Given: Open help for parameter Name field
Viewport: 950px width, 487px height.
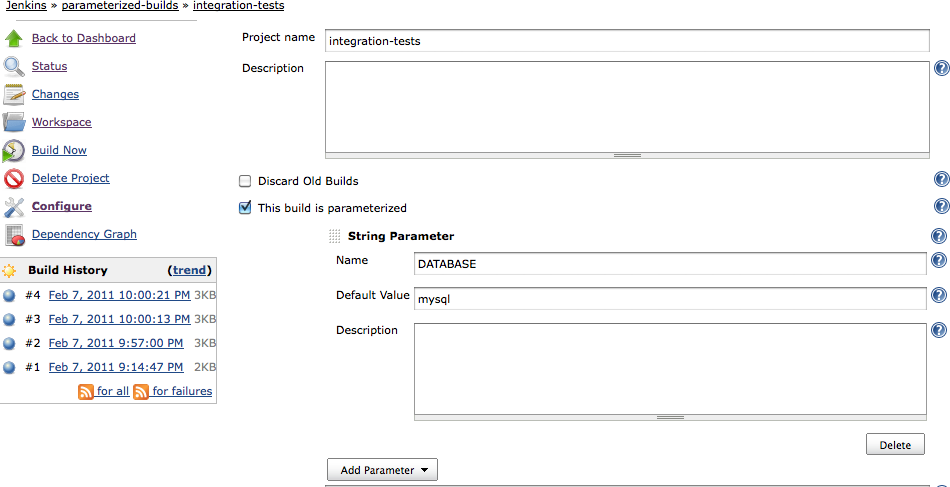Looking at the screenshot, I should [x=938, y=260].
